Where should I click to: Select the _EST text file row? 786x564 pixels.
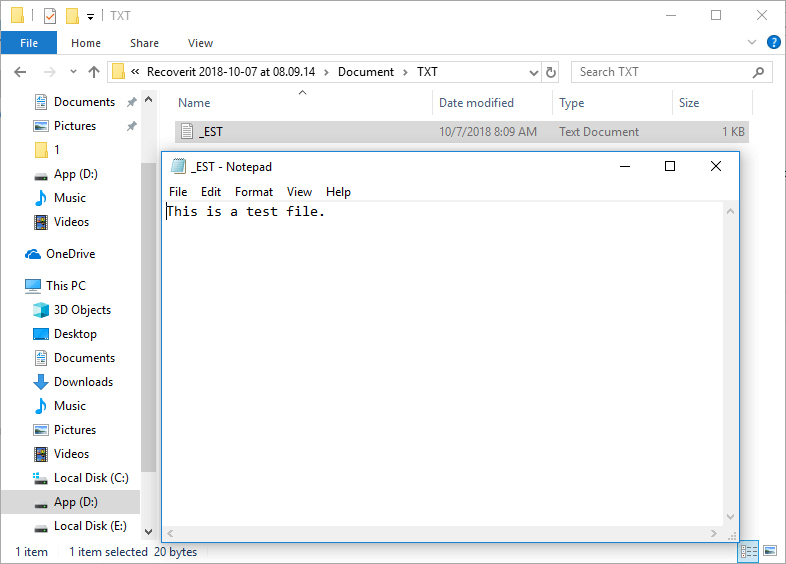pos(462,132)
